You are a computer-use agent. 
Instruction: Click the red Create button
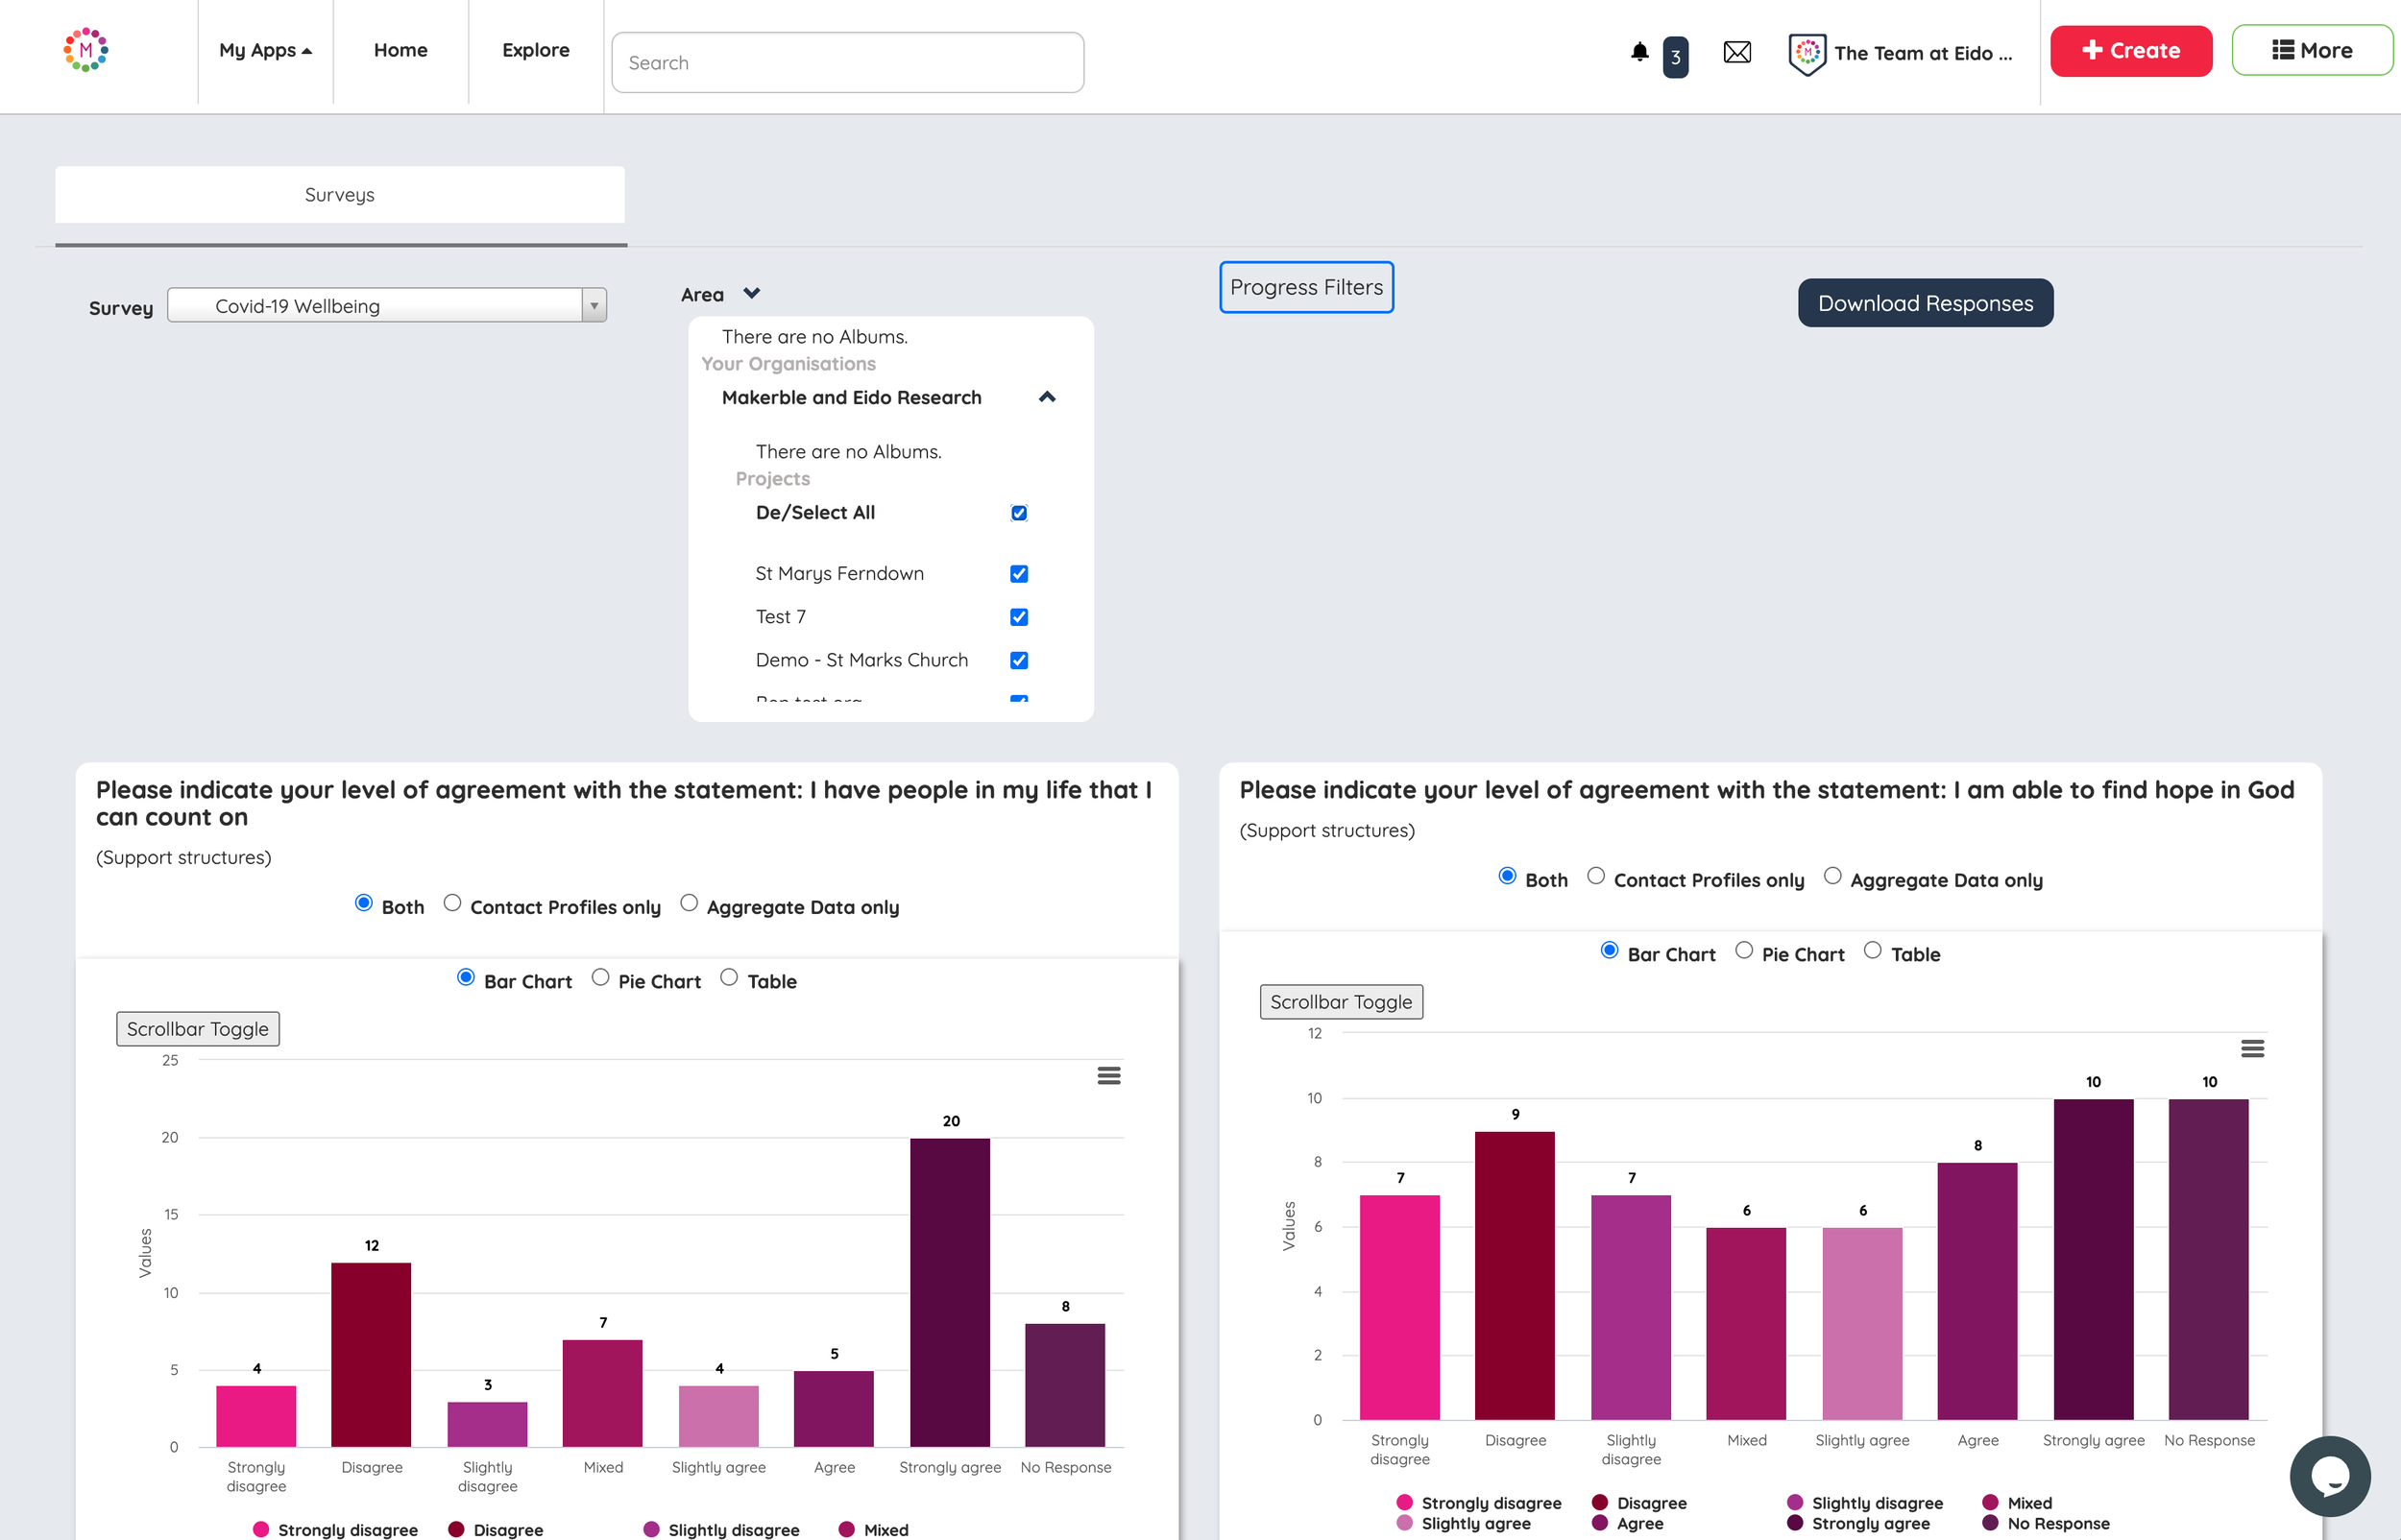pyautogui.click(x=2130, y=50)
